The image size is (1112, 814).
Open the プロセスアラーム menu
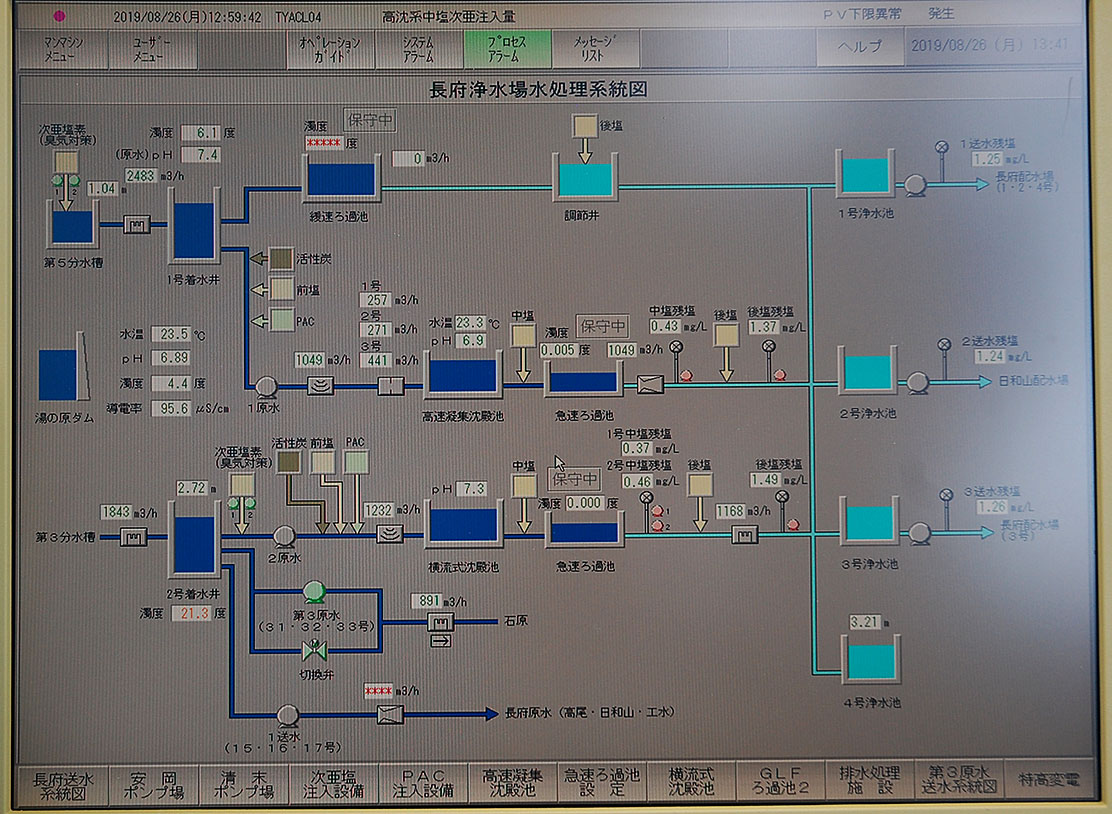click(507, 49)
